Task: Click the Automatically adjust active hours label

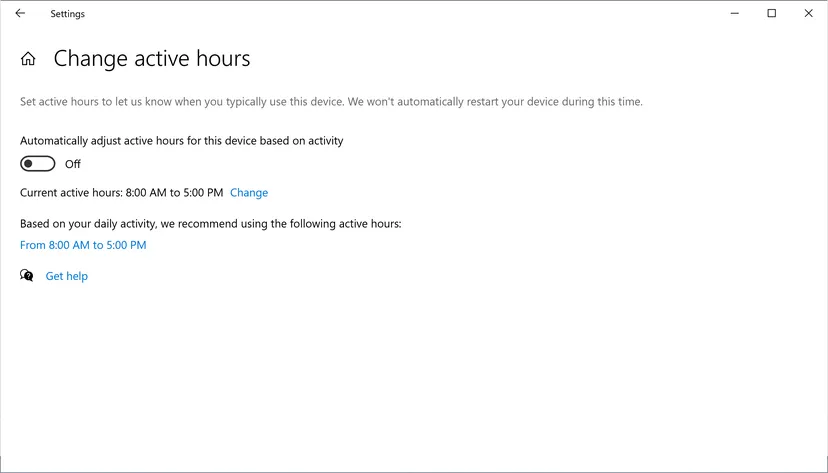Action: 181,141
